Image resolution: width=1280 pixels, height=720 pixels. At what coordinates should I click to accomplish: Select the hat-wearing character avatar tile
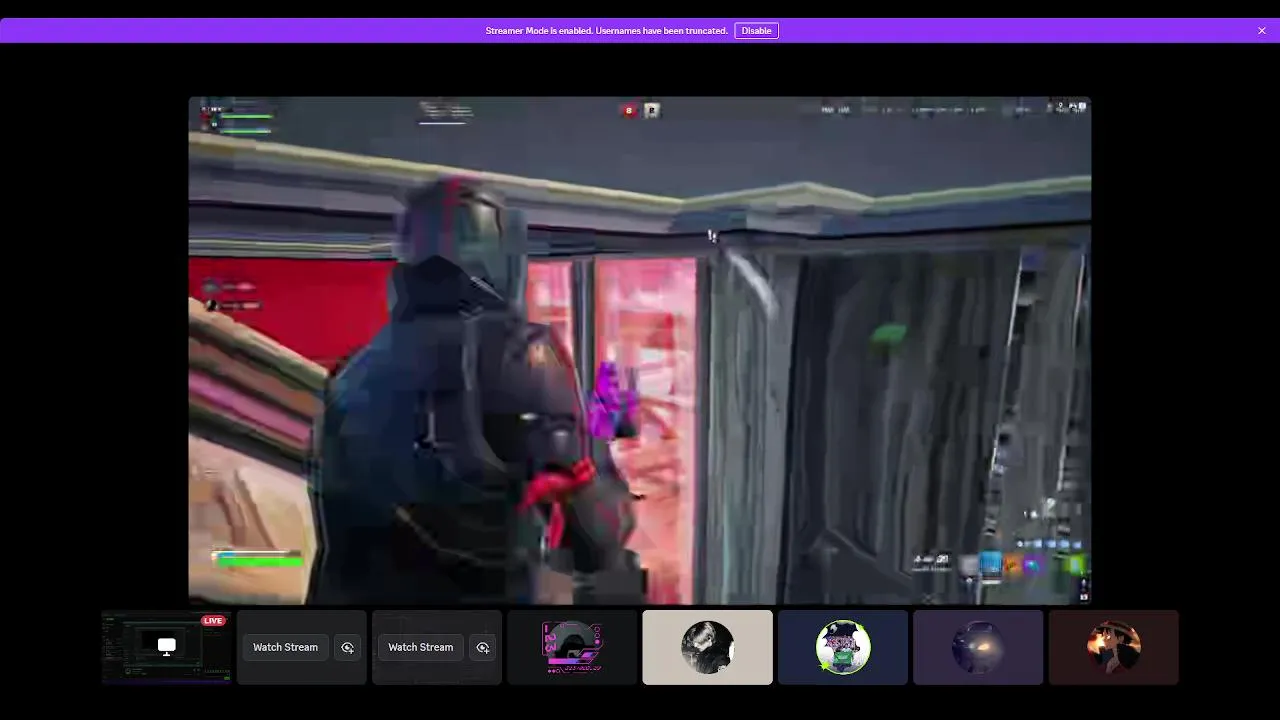coord(1113,647)
